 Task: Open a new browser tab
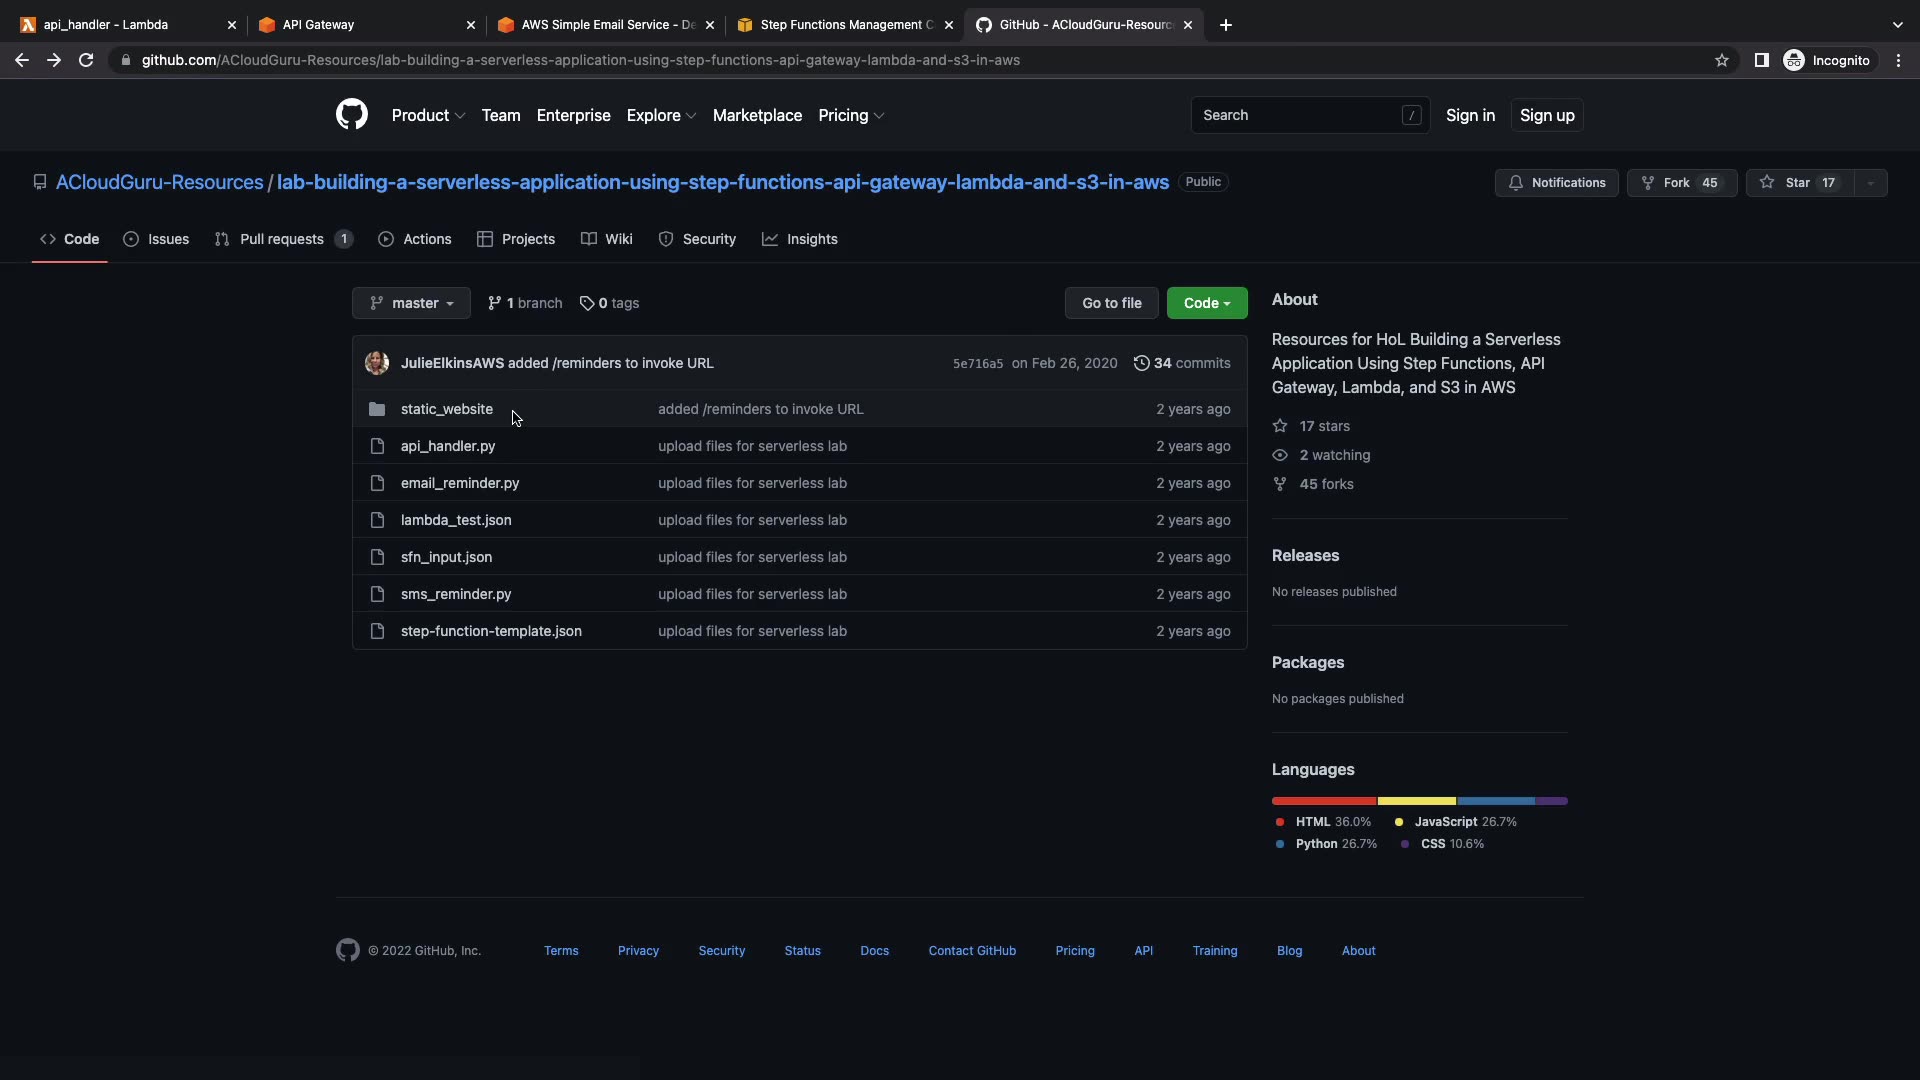click(x=1226, y=25)
